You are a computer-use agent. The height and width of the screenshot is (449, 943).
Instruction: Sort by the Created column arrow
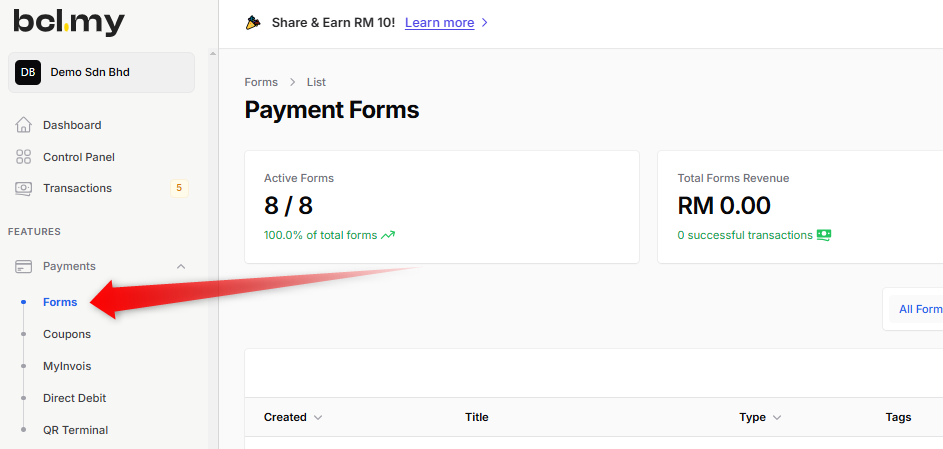318,417
